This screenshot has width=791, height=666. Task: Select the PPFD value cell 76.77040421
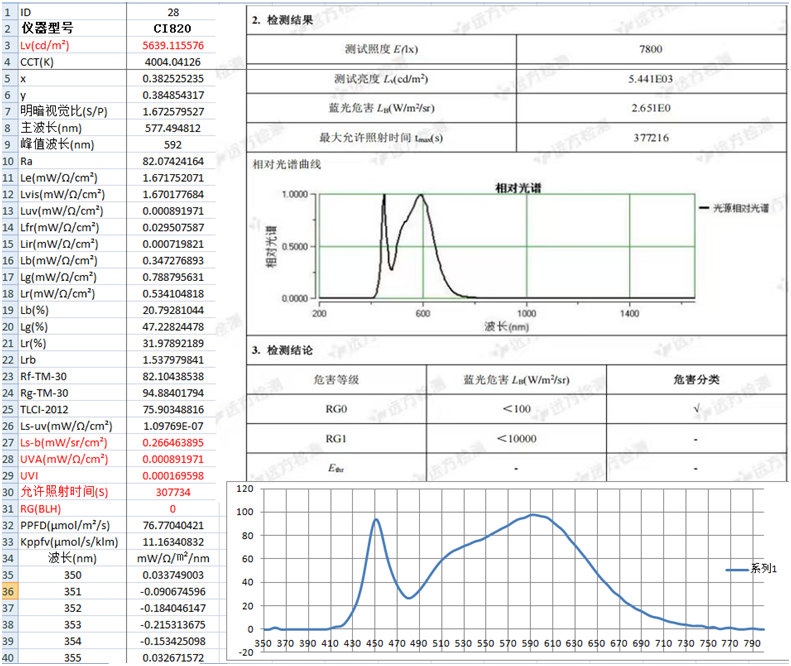point(173,525)
